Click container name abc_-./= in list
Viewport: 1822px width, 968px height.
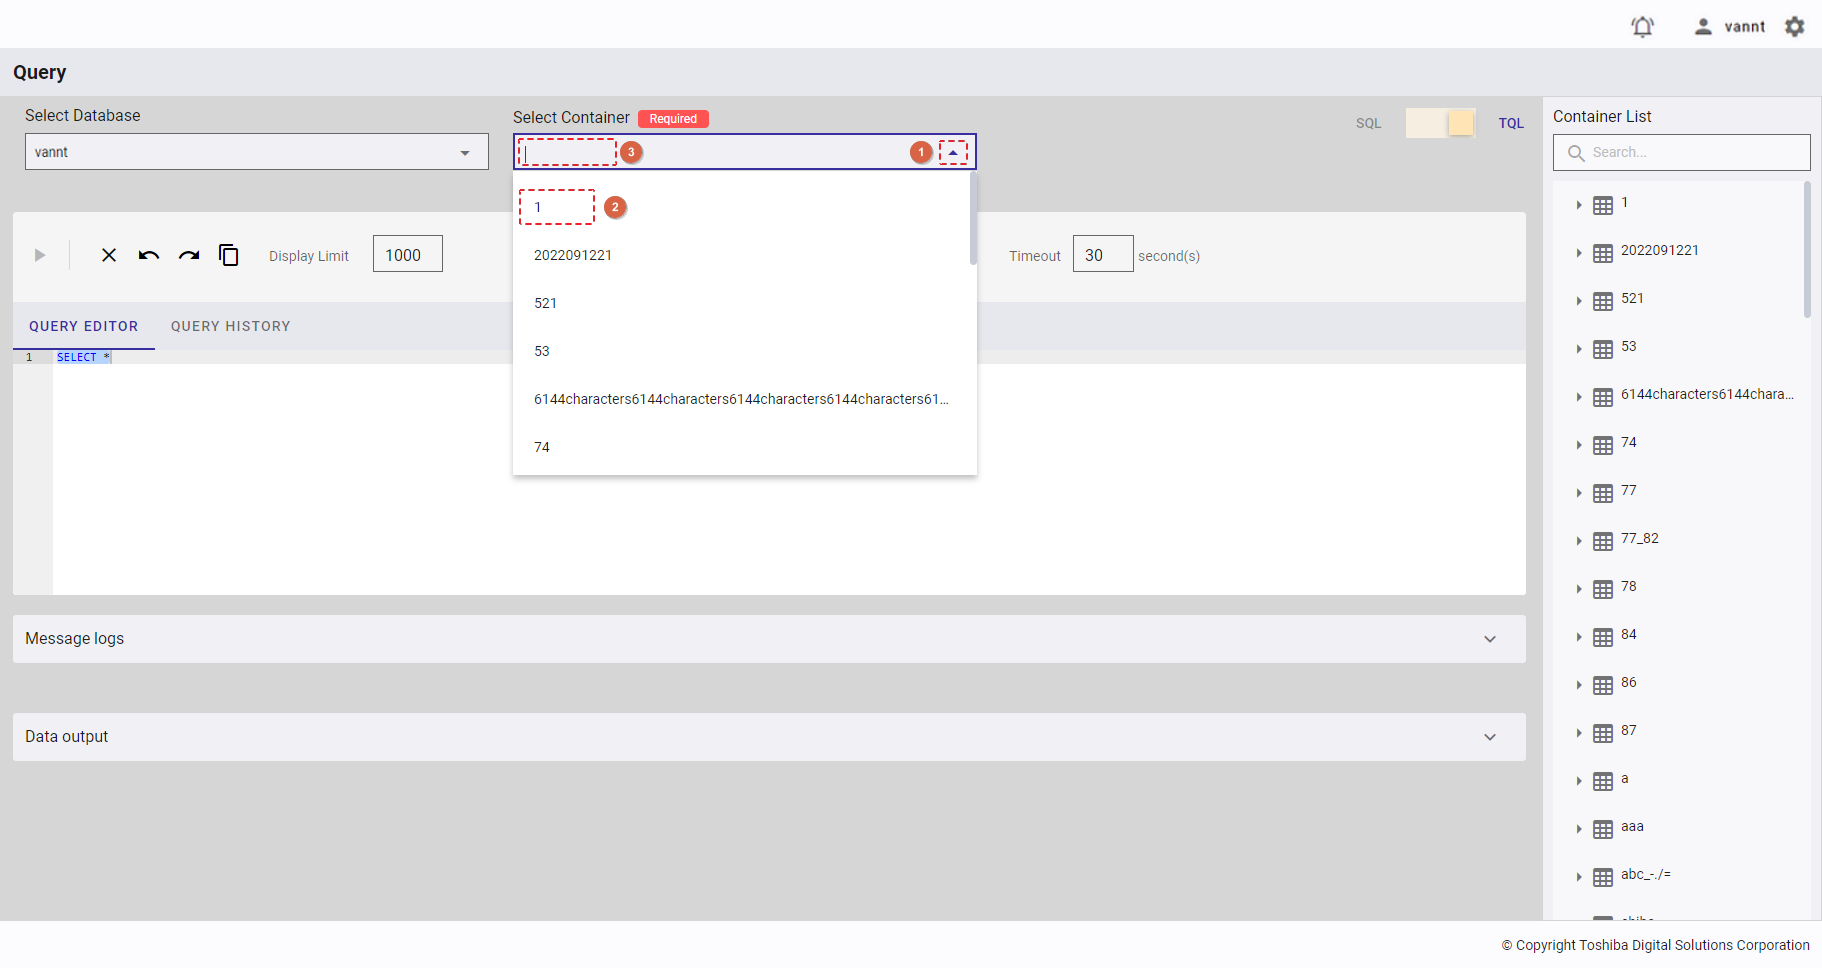click(1646, 875)
